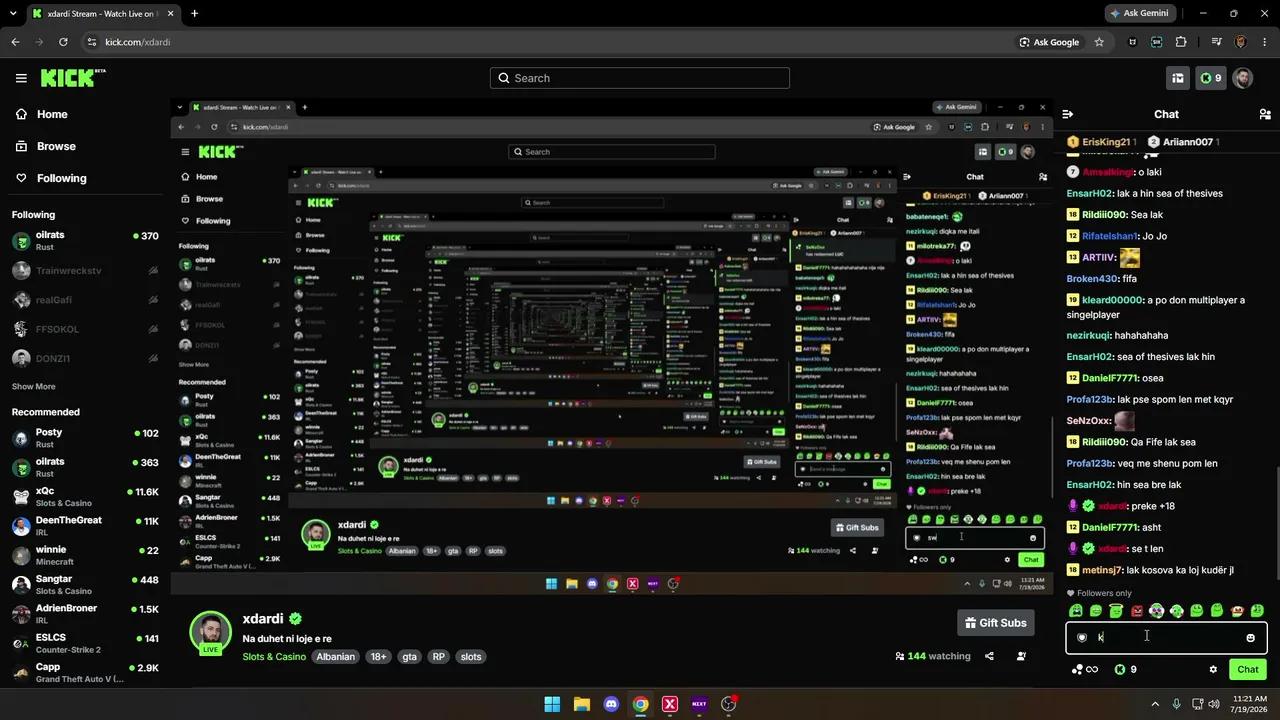Collapse the chat panel using the arrow icon
1280x720 pixels.
tap(1068, 114)
